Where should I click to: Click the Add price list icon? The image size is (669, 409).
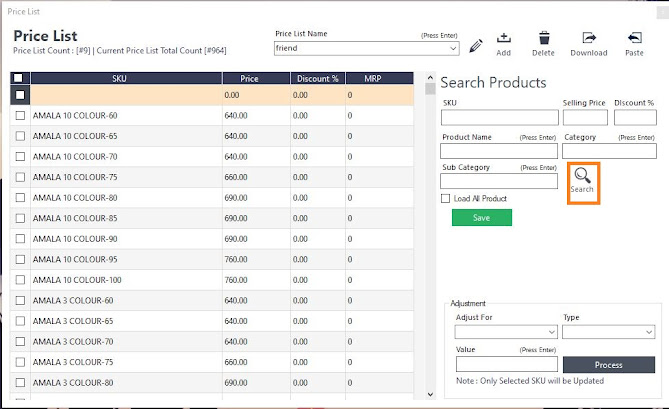[503, 38]
